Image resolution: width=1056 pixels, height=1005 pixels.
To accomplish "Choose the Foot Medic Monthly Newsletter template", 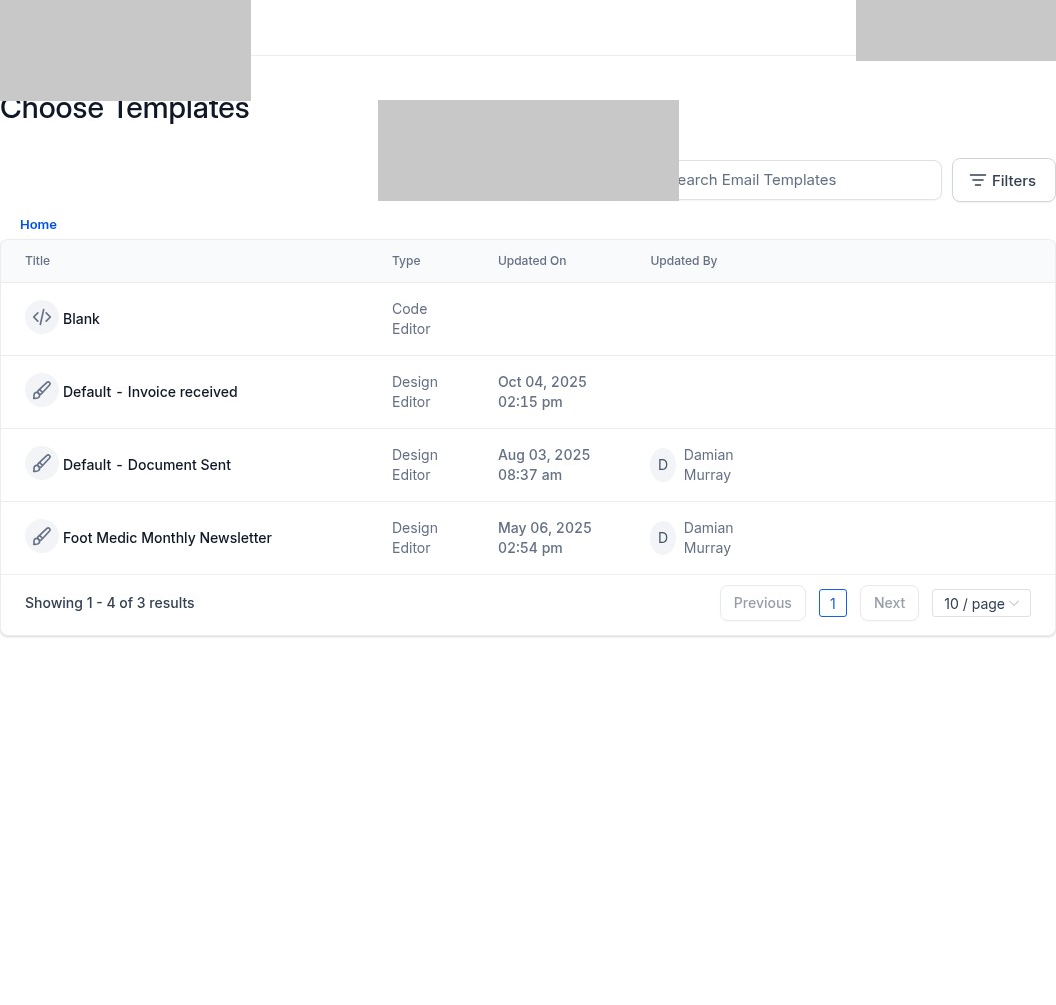I will 167,538.
